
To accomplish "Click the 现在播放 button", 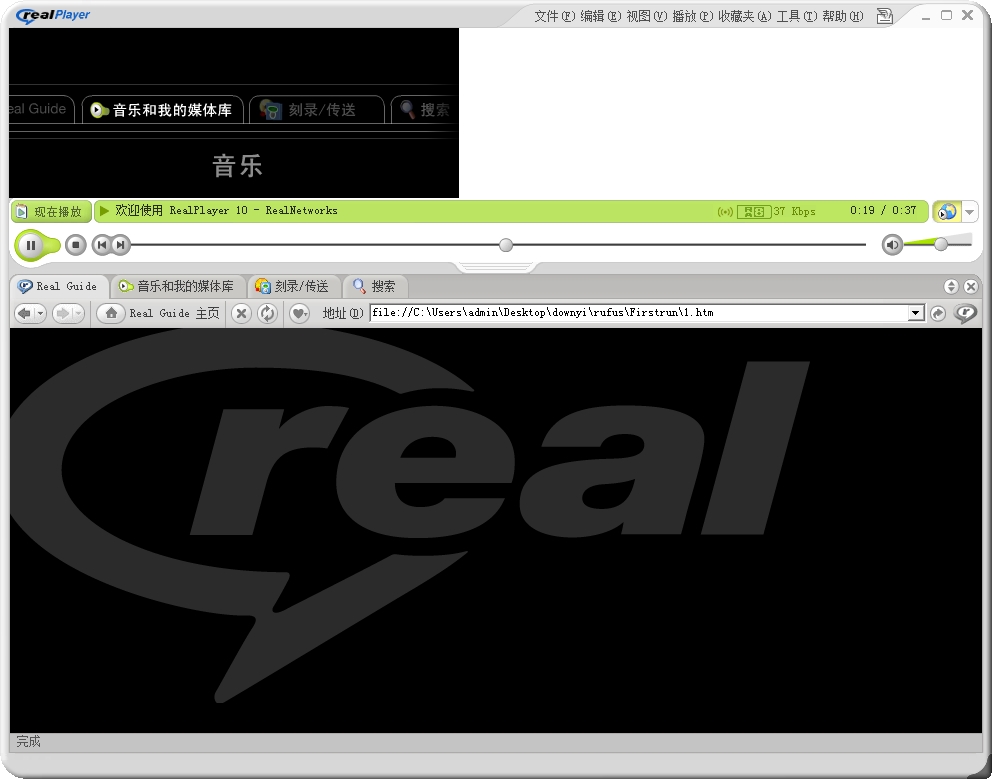I will [x=50, y=211].
